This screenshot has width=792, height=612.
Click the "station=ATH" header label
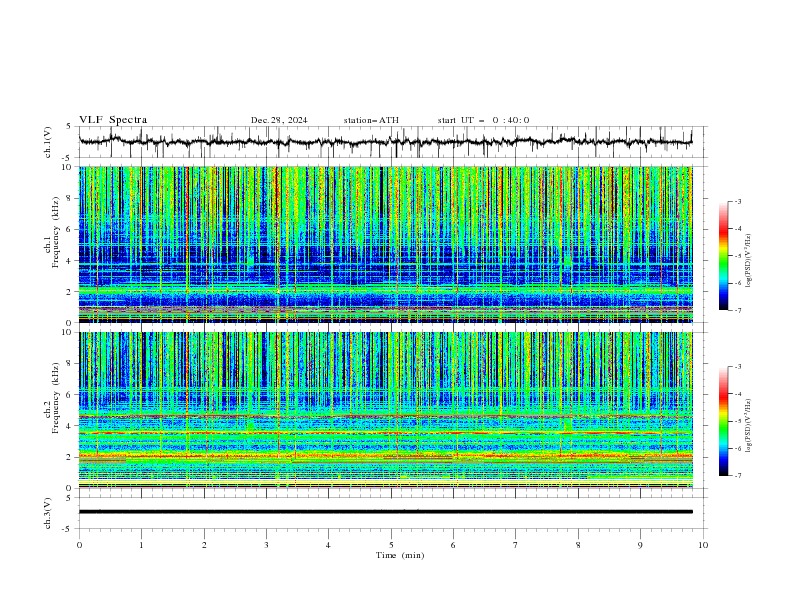click(371, 120)
